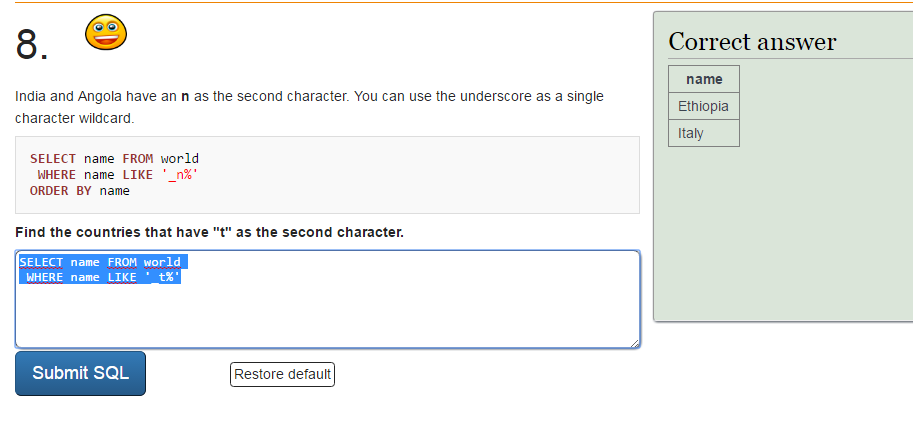913x425 pixels.
Task: Click the question number 8
Action: [x=33, y=44]
